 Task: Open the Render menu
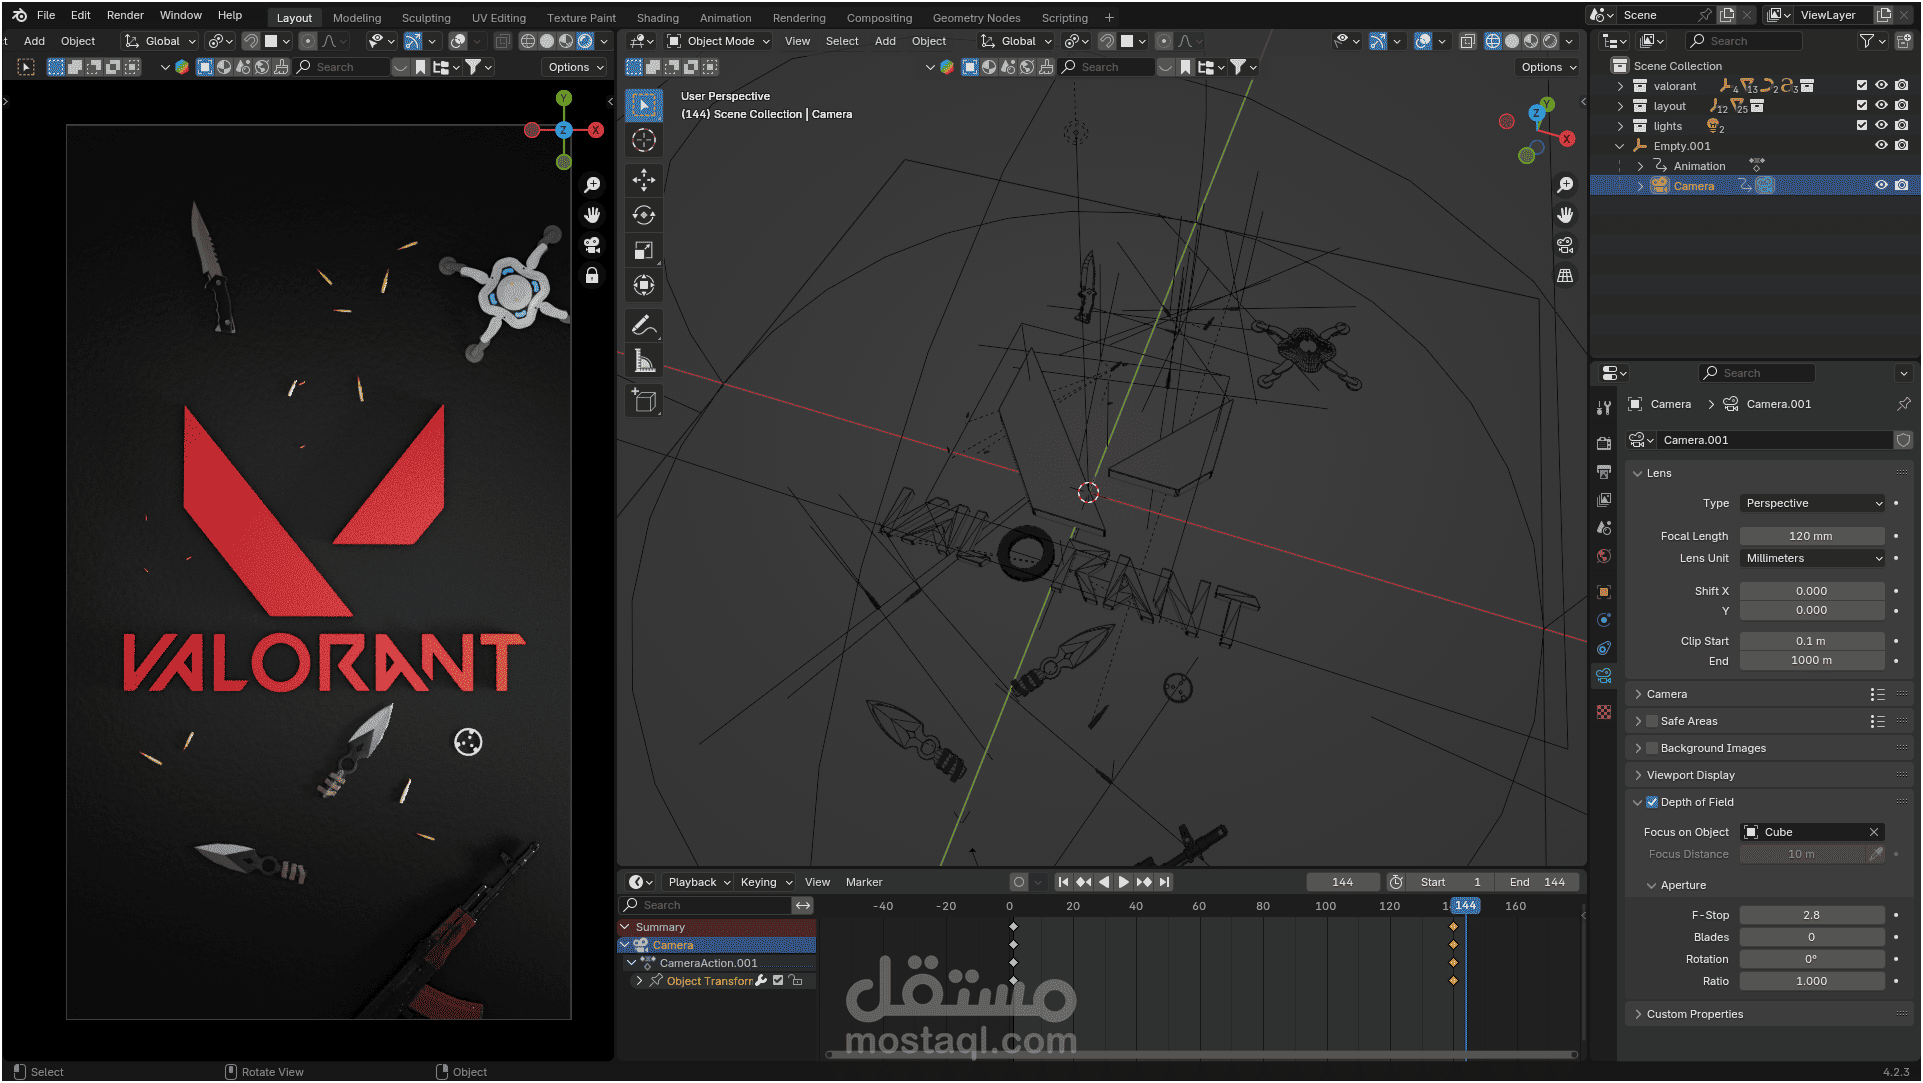[125, 15]
